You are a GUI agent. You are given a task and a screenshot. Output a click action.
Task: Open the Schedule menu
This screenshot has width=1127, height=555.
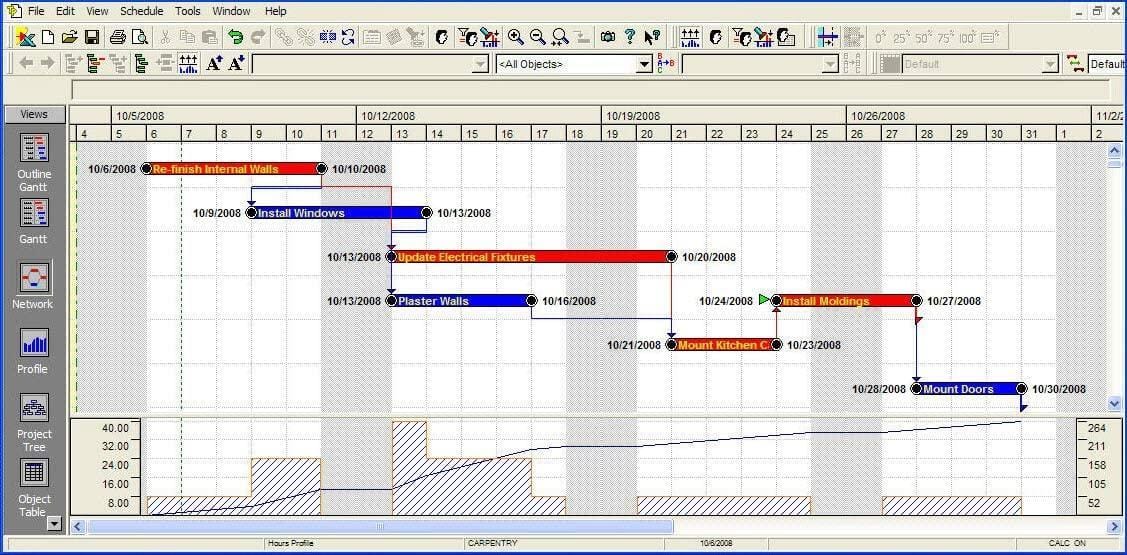141,11
